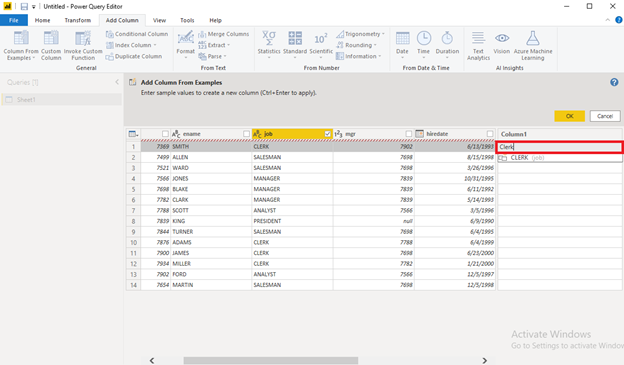Click the mgr column number type icon
Viewport: 624px width, 365px height.
(x=338, y=134)
